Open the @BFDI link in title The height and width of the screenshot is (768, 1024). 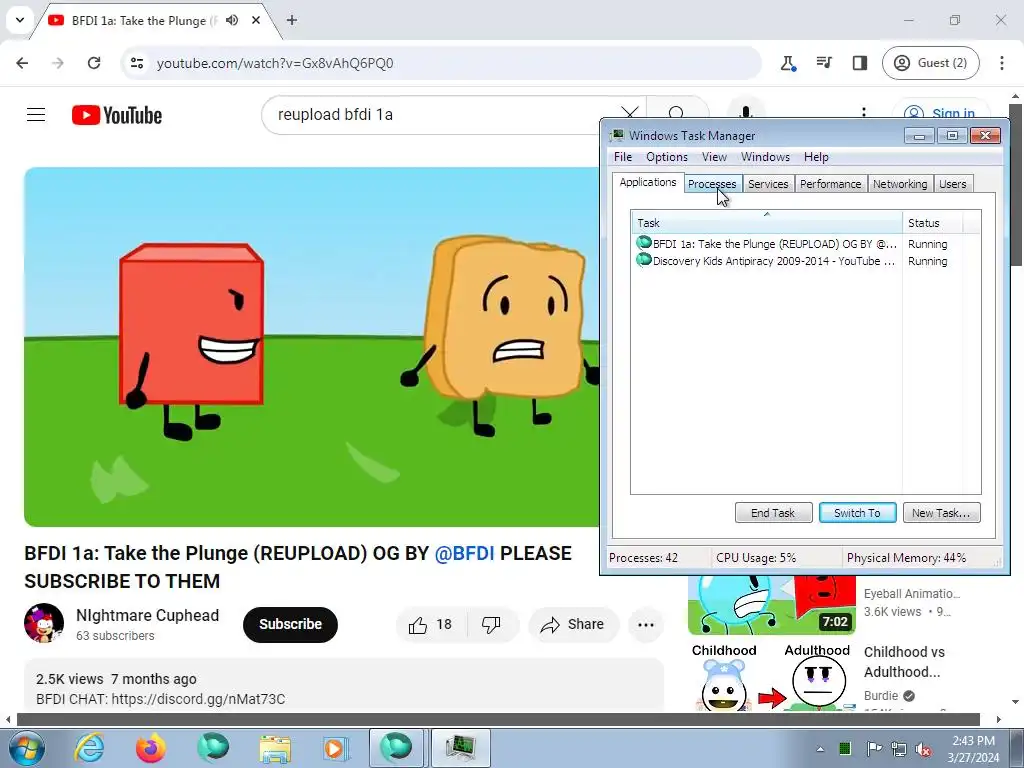coord(464,553)
